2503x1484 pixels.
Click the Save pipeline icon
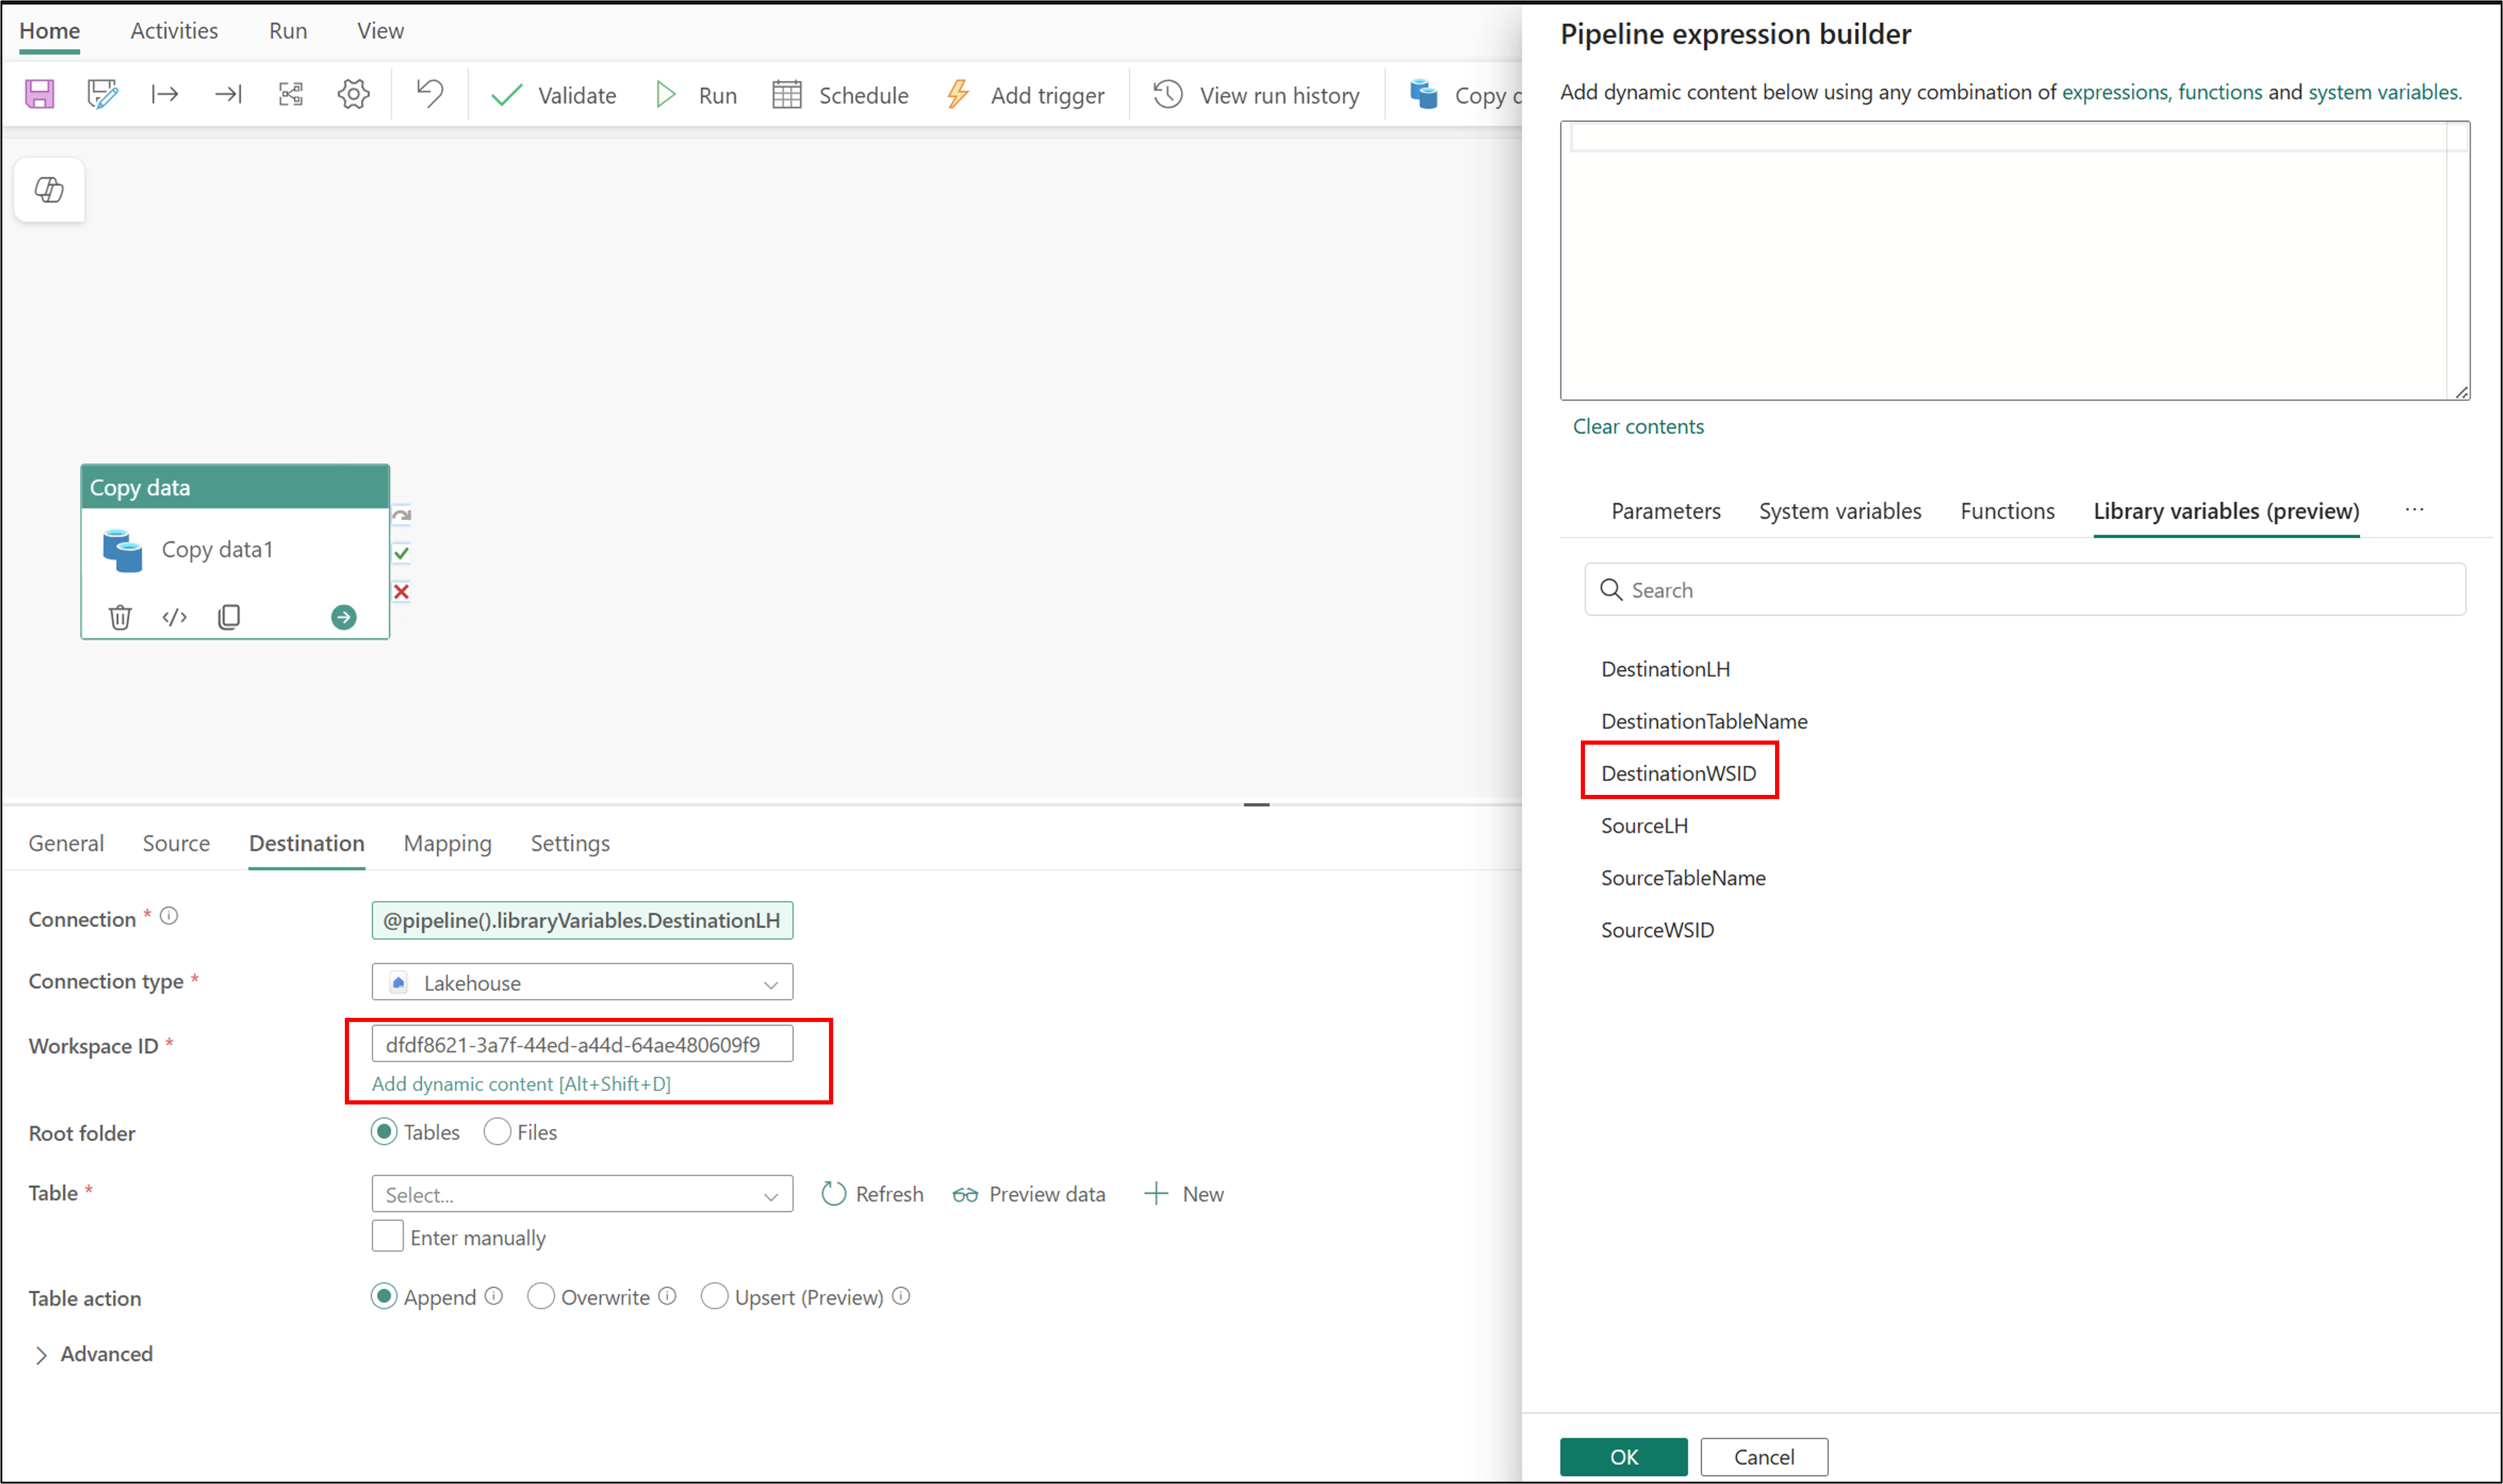[40, 95]
